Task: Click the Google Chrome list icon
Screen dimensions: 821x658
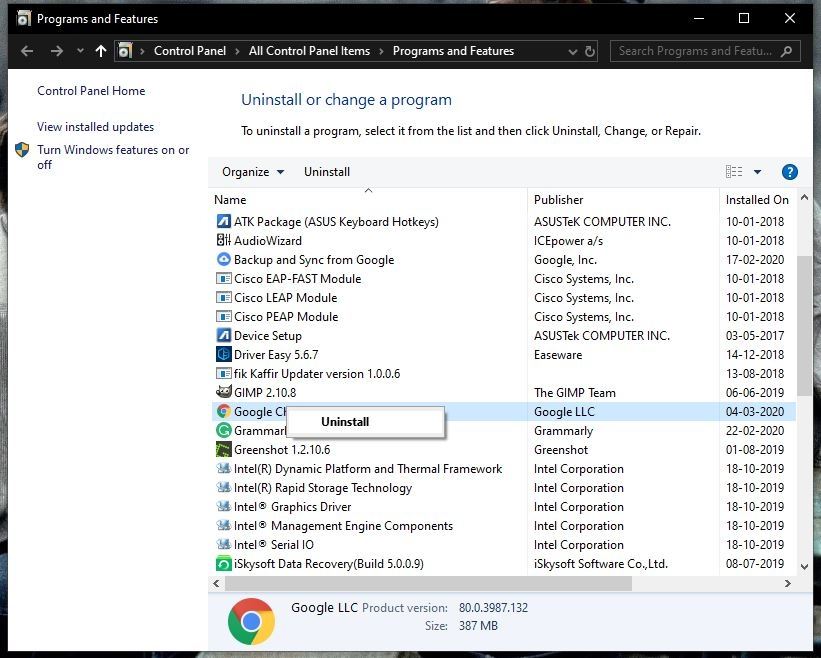Action: 224,411
